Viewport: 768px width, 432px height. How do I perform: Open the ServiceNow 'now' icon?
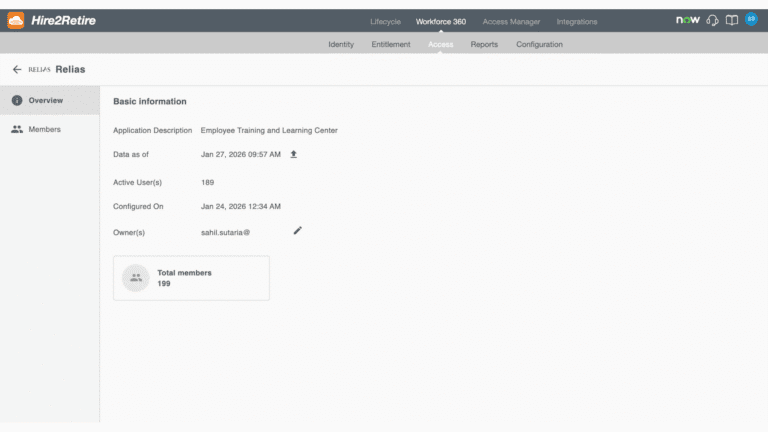[x=688, y=20]
